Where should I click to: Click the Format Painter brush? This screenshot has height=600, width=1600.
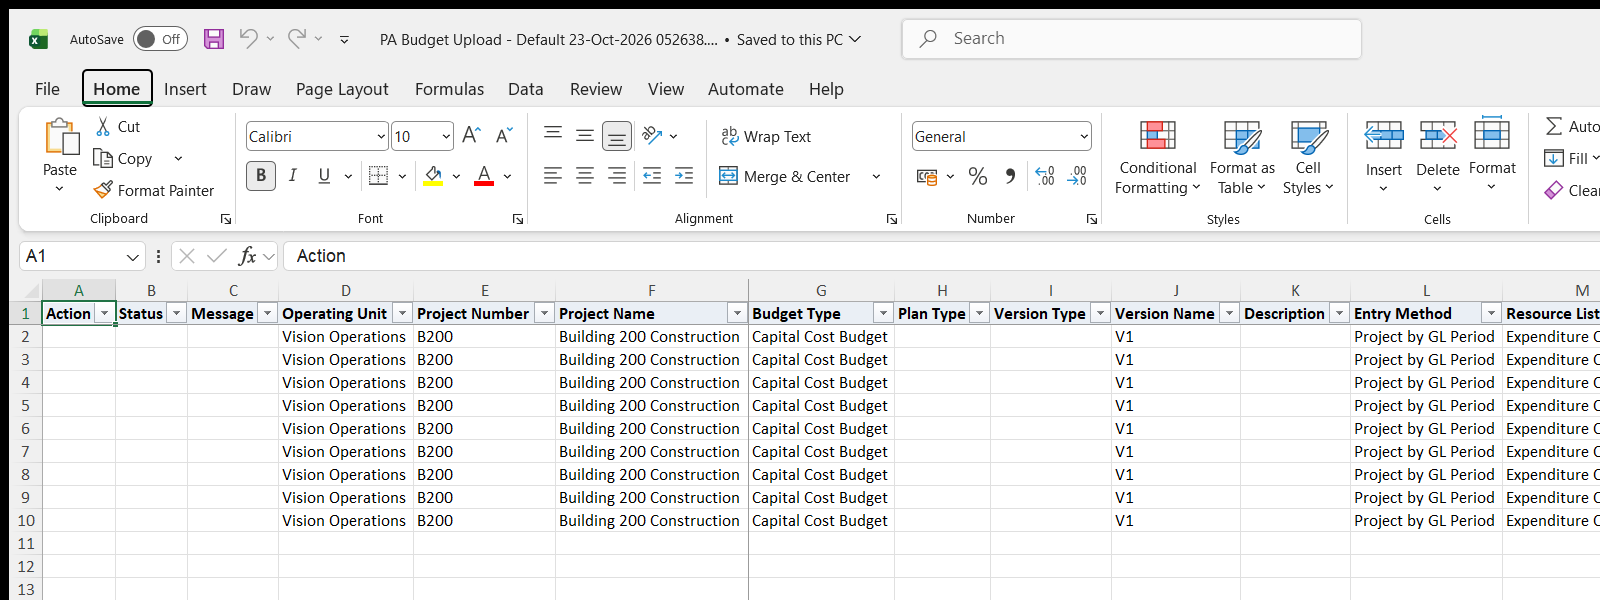[103, 189]
